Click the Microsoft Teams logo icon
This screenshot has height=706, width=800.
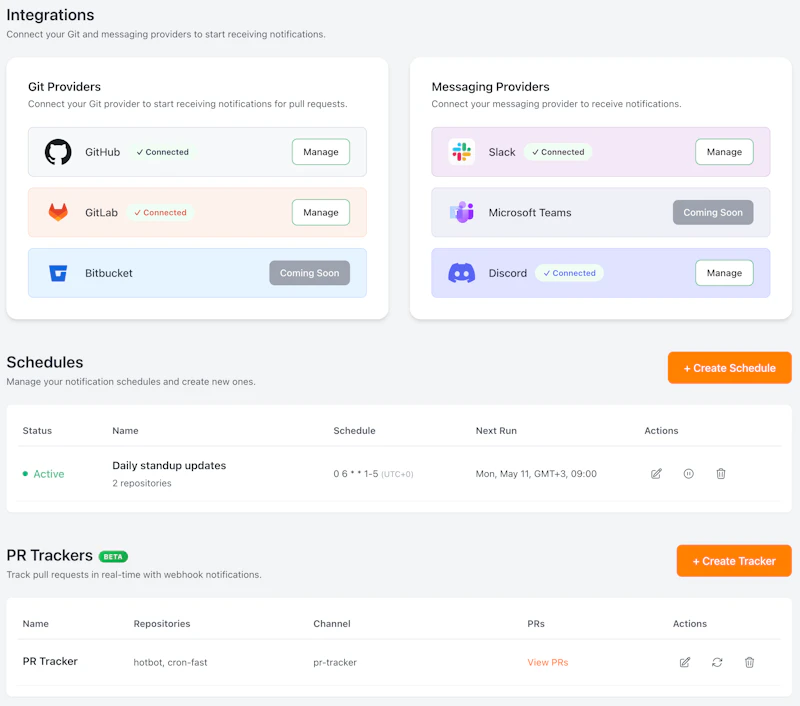pyautogui.click(x=461, y=212)
